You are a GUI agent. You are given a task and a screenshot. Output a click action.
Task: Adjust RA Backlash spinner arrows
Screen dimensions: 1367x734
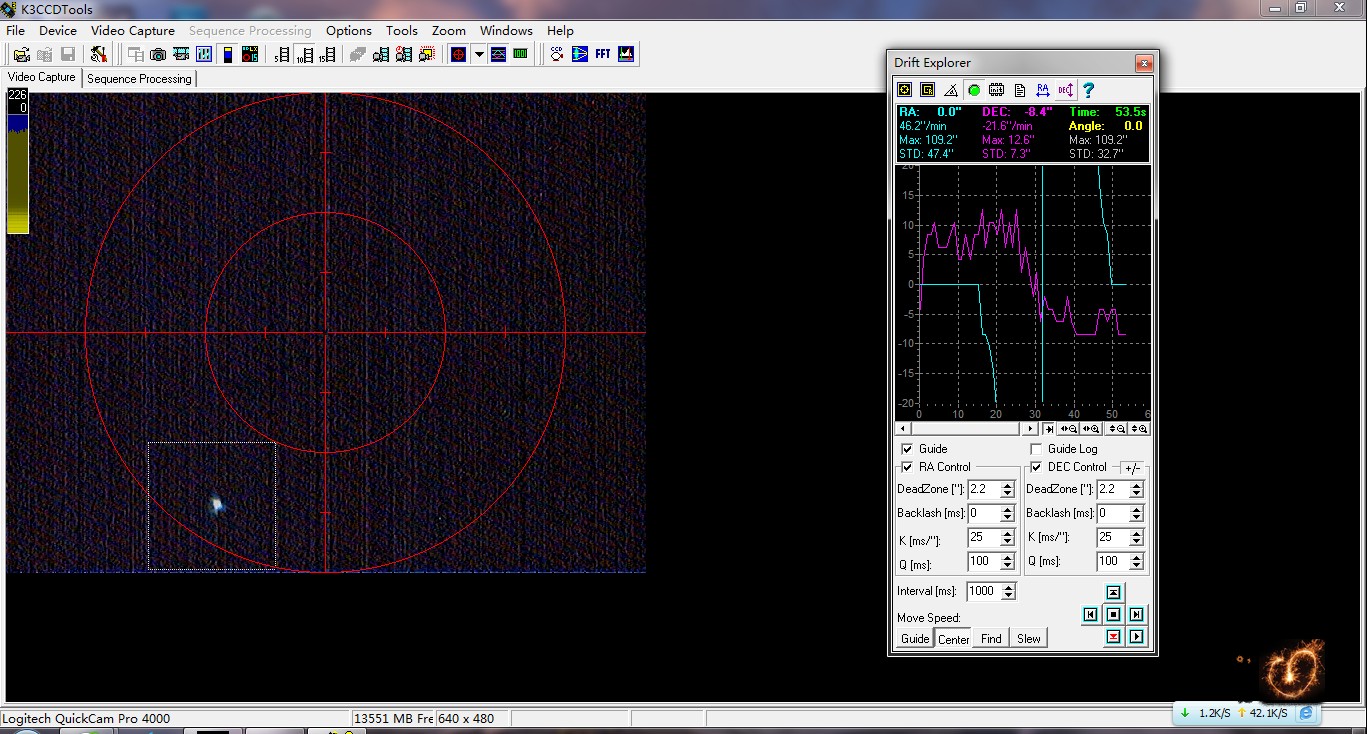coord(1007,513)
